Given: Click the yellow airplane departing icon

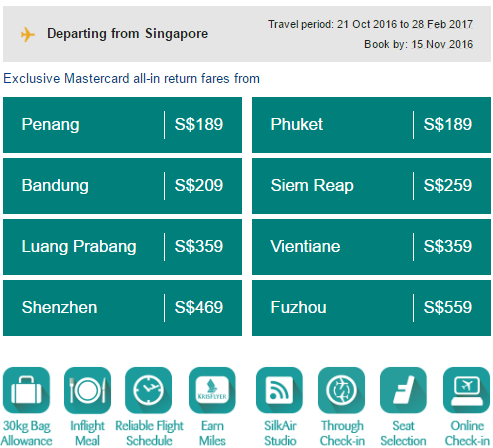Looking at the screenshot, I should tap(28, 34).
